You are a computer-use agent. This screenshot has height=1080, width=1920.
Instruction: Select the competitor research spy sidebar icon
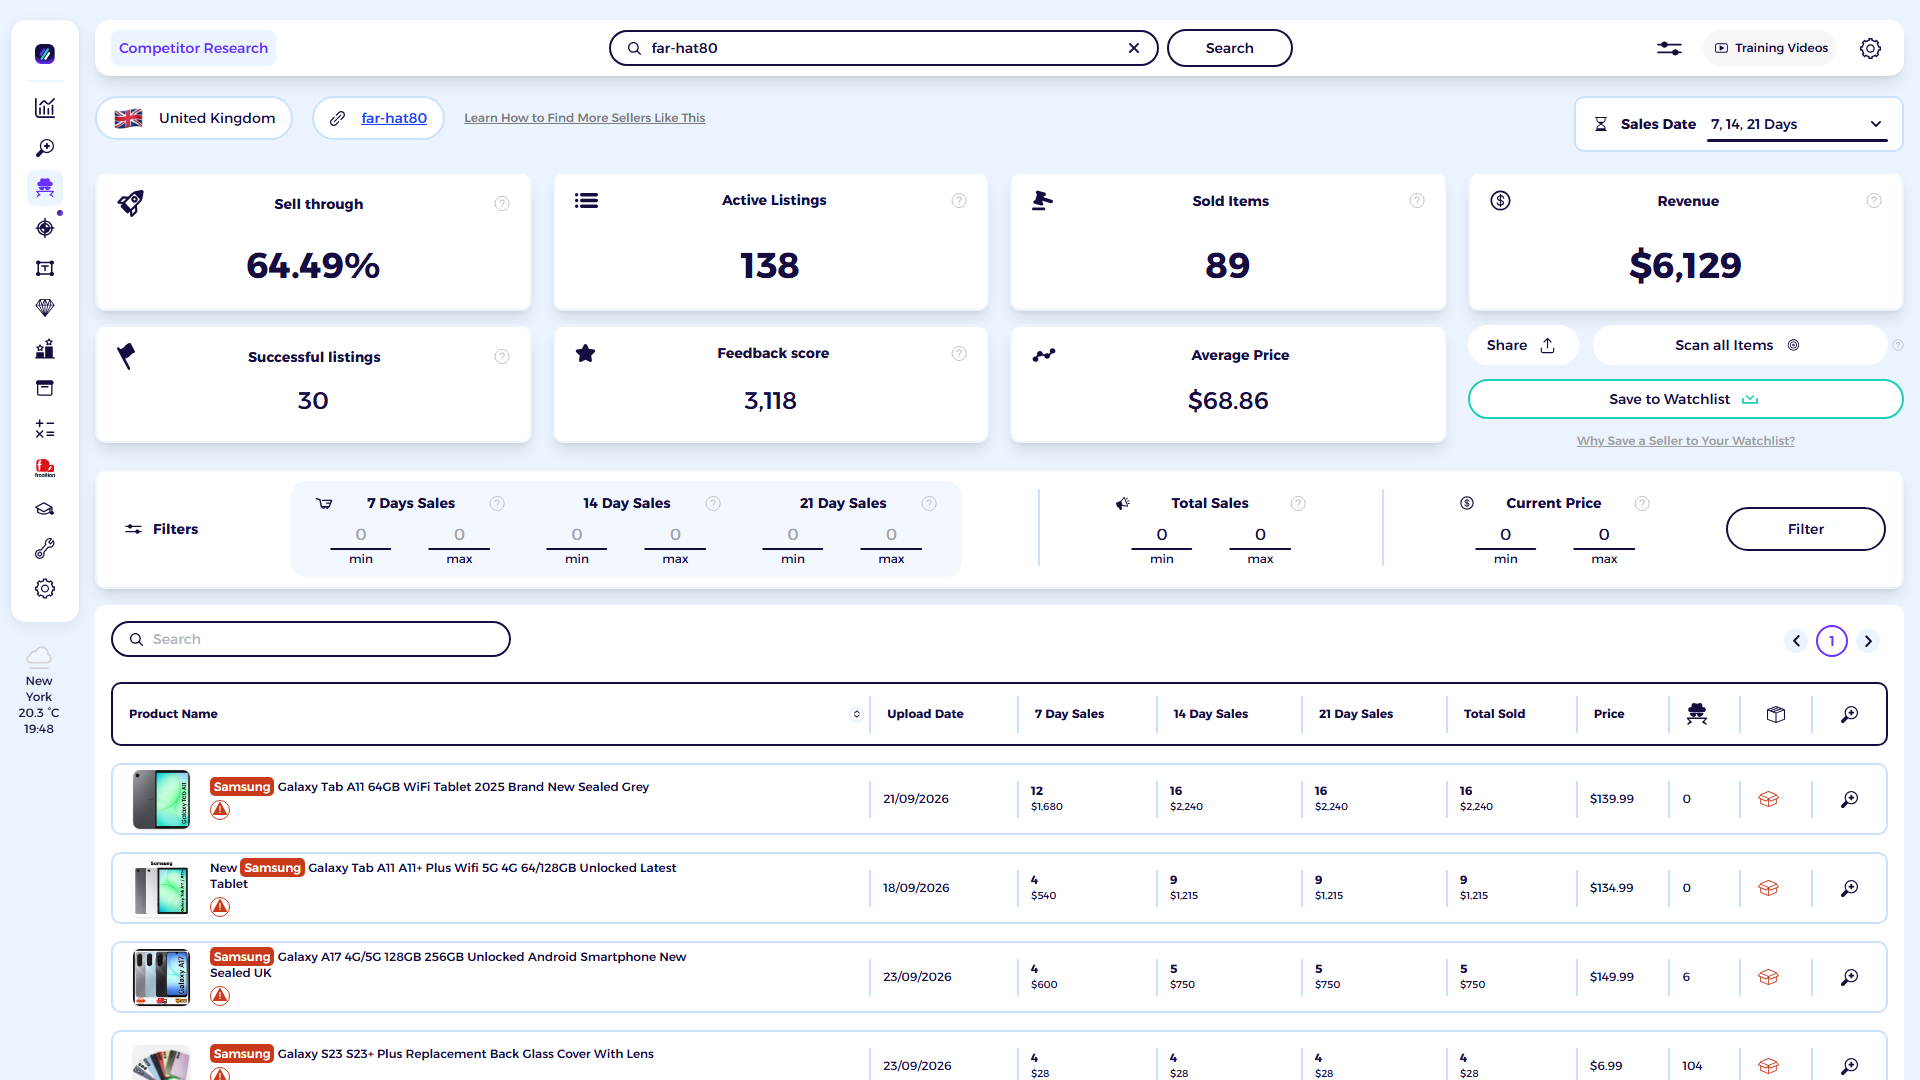[x=45, y=188]
